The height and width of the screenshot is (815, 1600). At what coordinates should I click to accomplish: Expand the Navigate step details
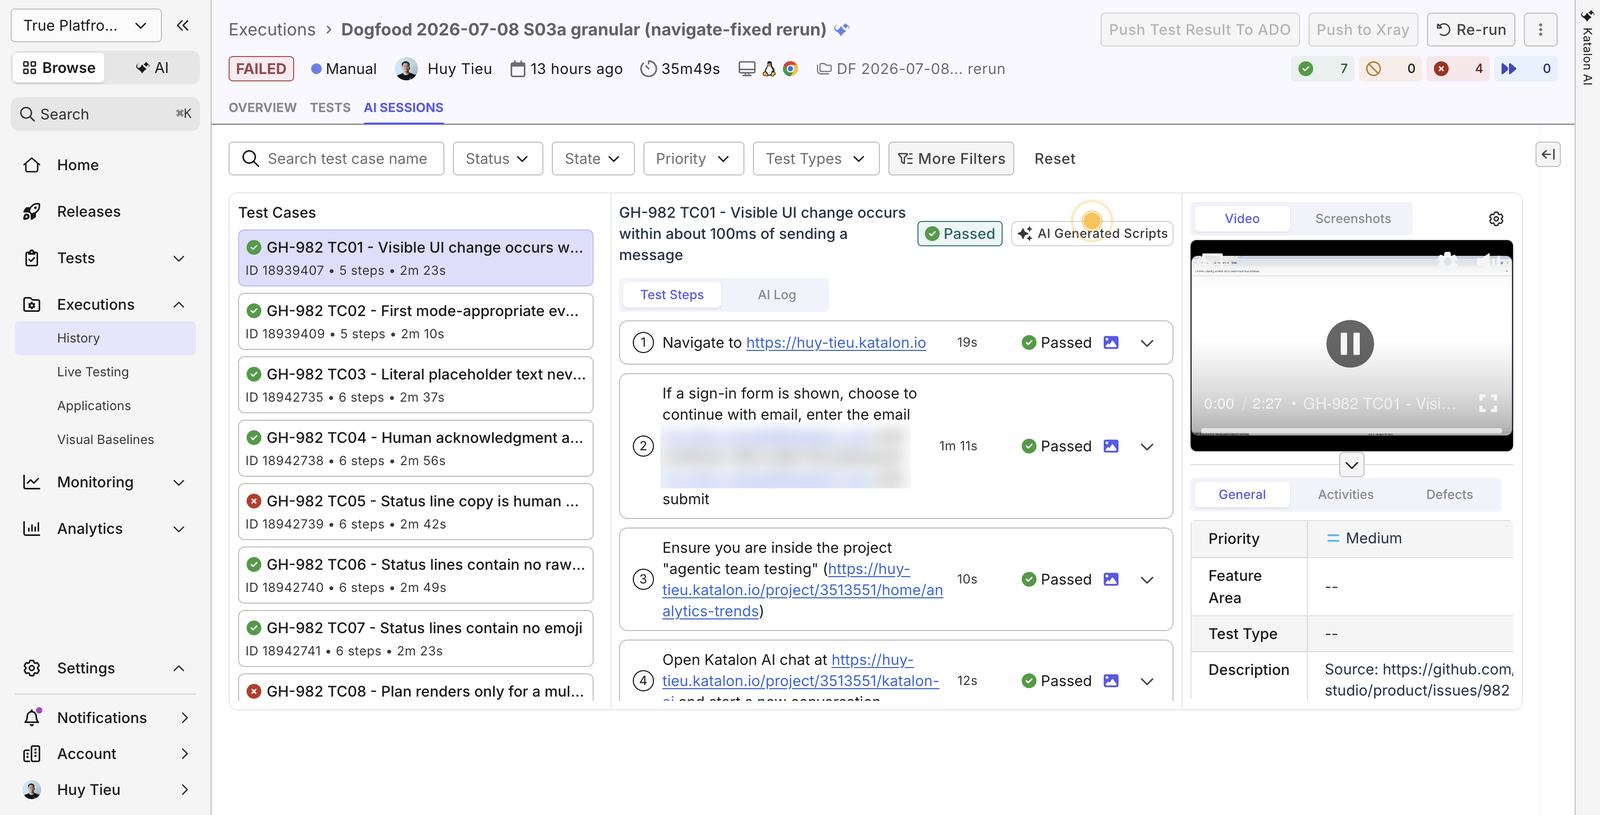tap(1147, 343)
